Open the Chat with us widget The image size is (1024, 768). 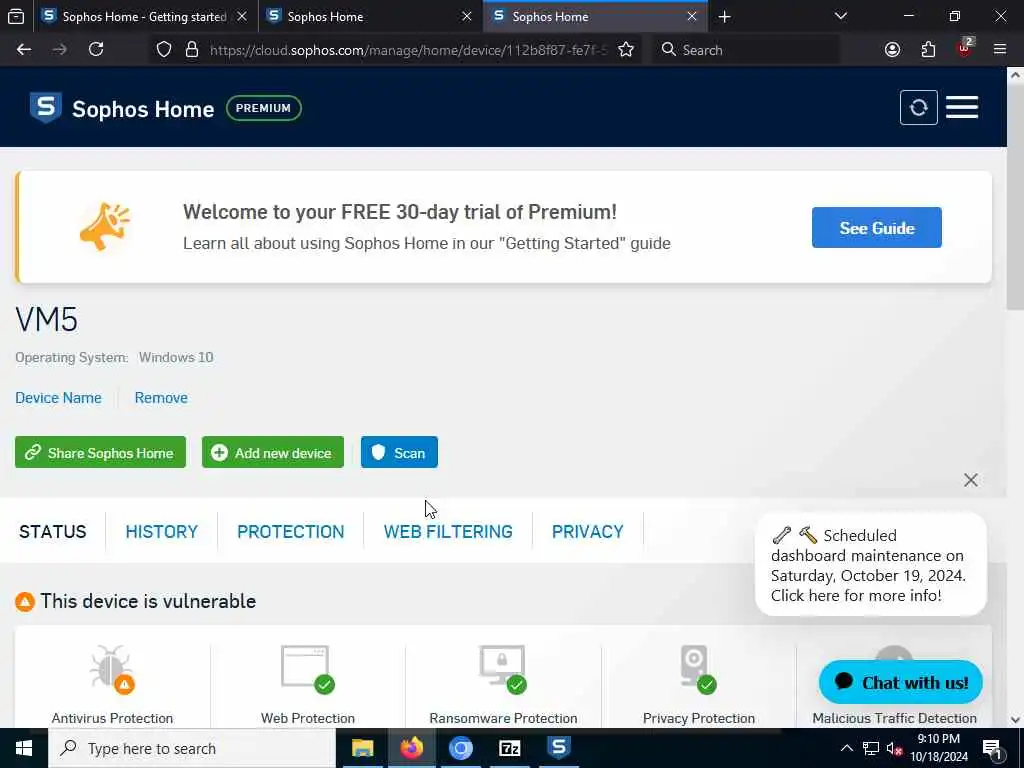[901, 682]
